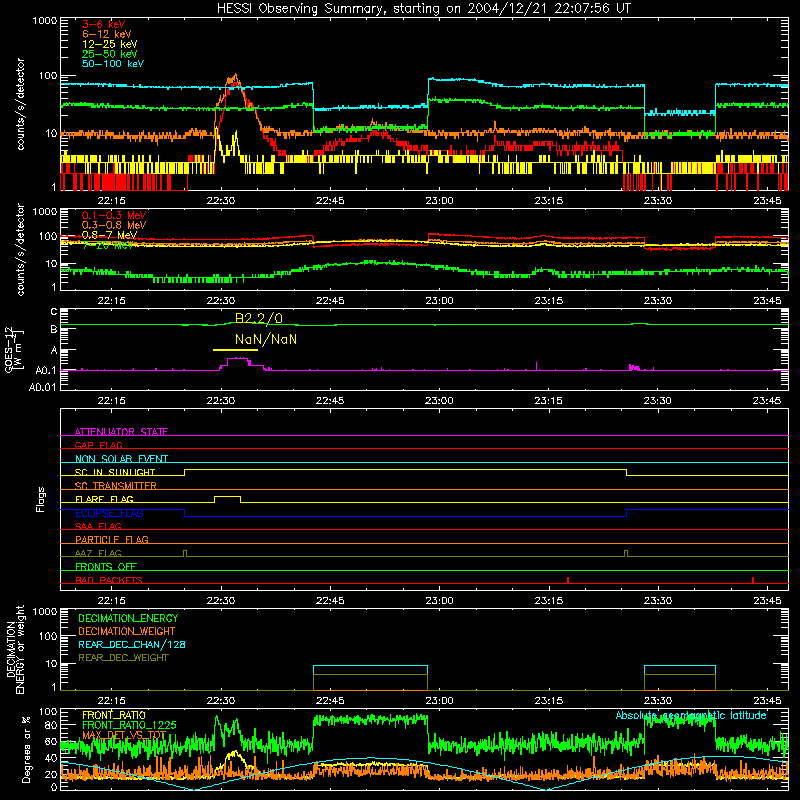
Task: Click the 0.8-7 MeV legend label
Action: click(x=109, y=235)
